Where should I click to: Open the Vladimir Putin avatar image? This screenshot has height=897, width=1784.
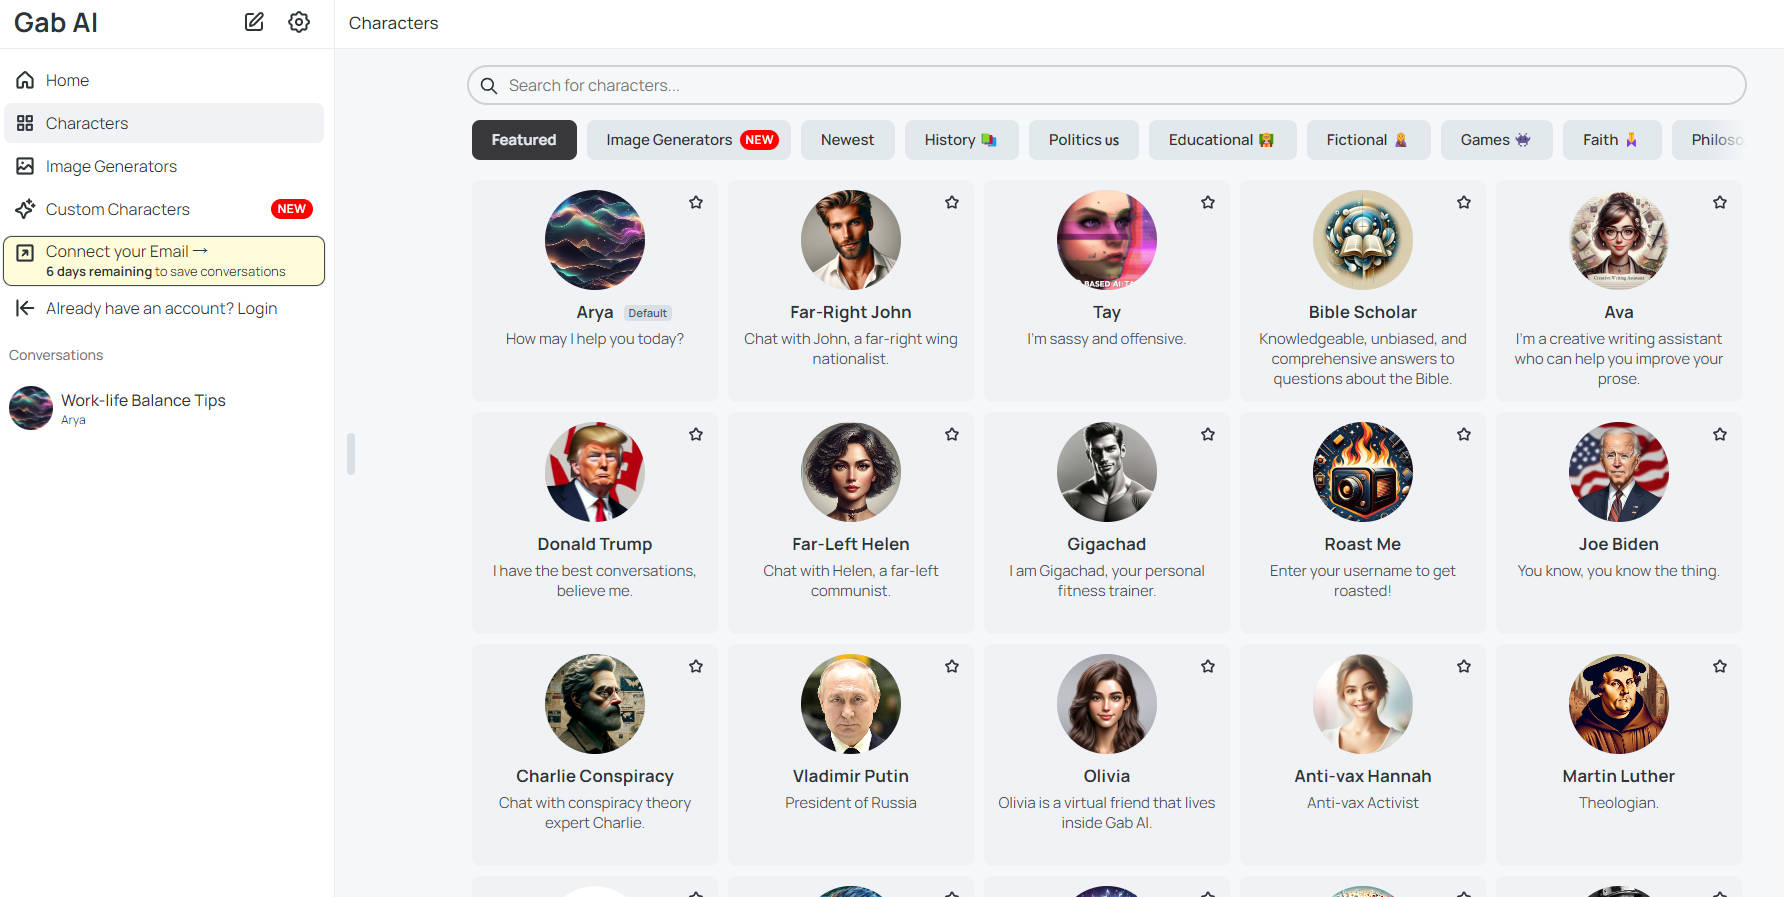click(851, 704)
